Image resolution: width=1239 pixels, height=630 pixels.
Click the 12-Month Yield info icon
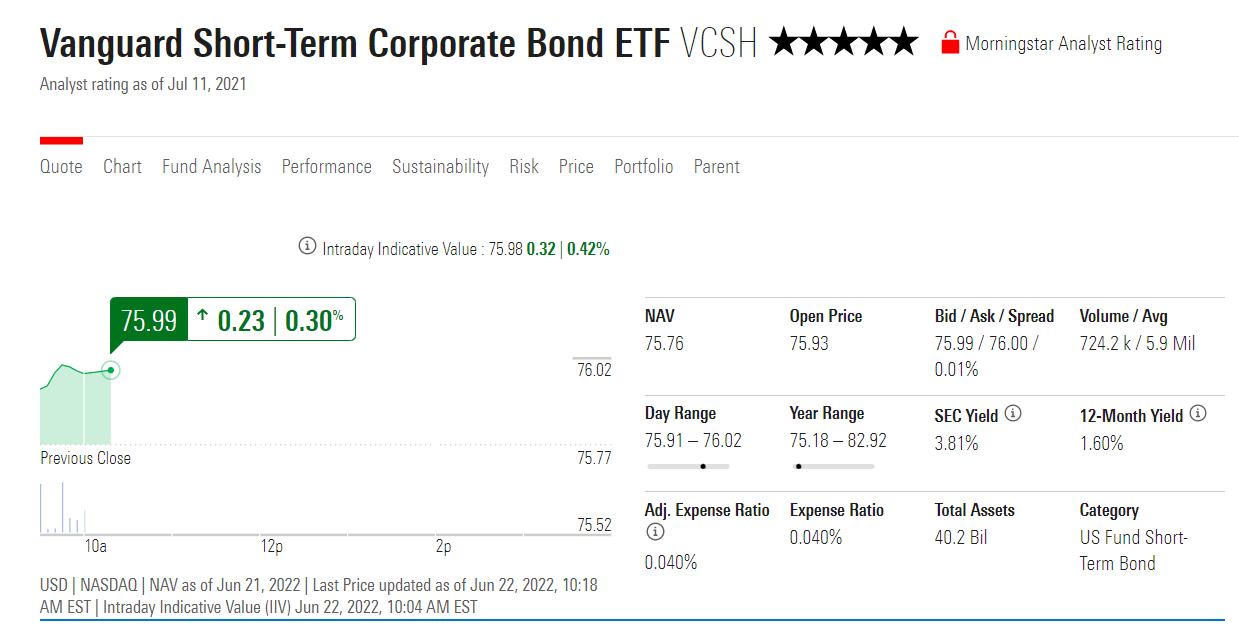pos(1198,413)
